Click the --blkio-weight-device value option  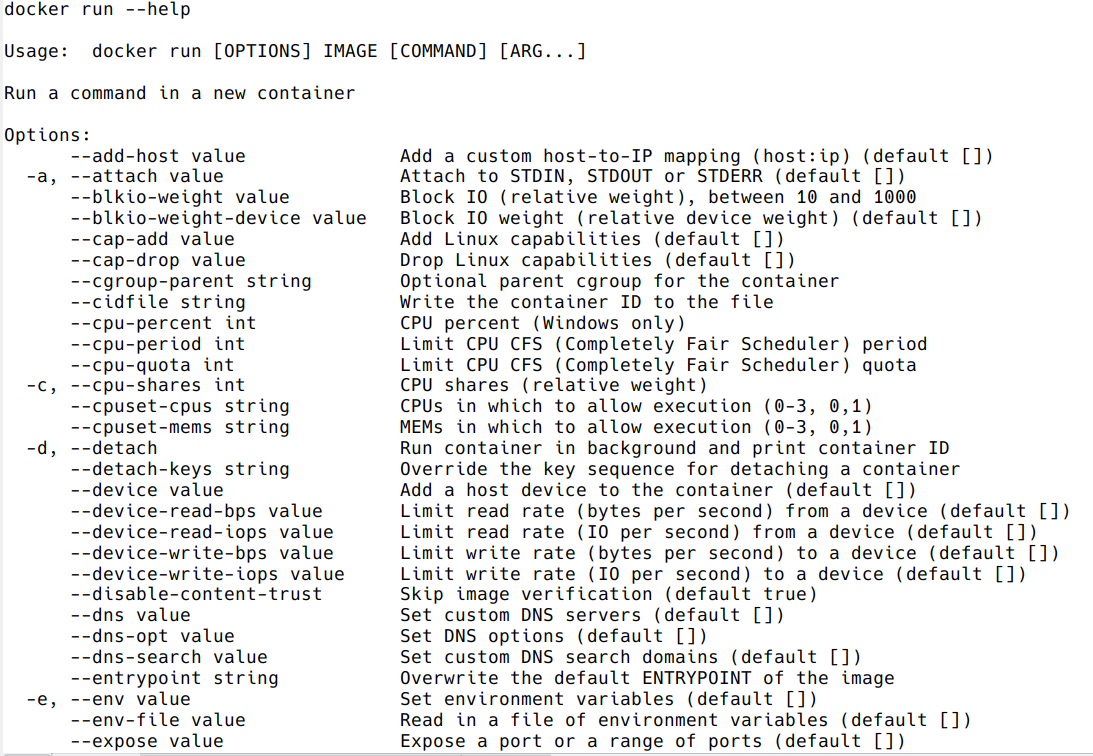coord(218,219)
